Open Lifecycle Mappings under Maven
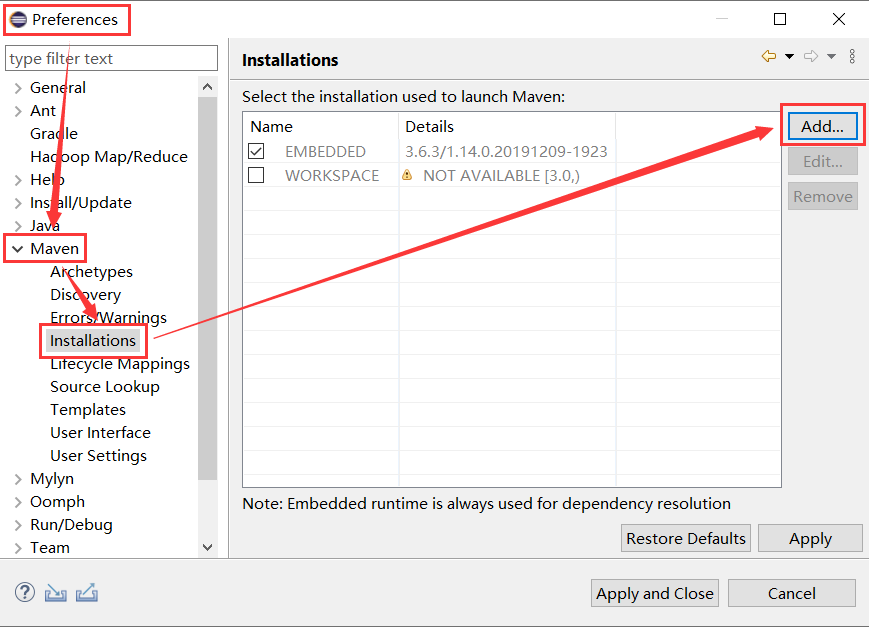The width and height of the screenshot is (869, 627). pyautogui.click(x=120, y=364)
